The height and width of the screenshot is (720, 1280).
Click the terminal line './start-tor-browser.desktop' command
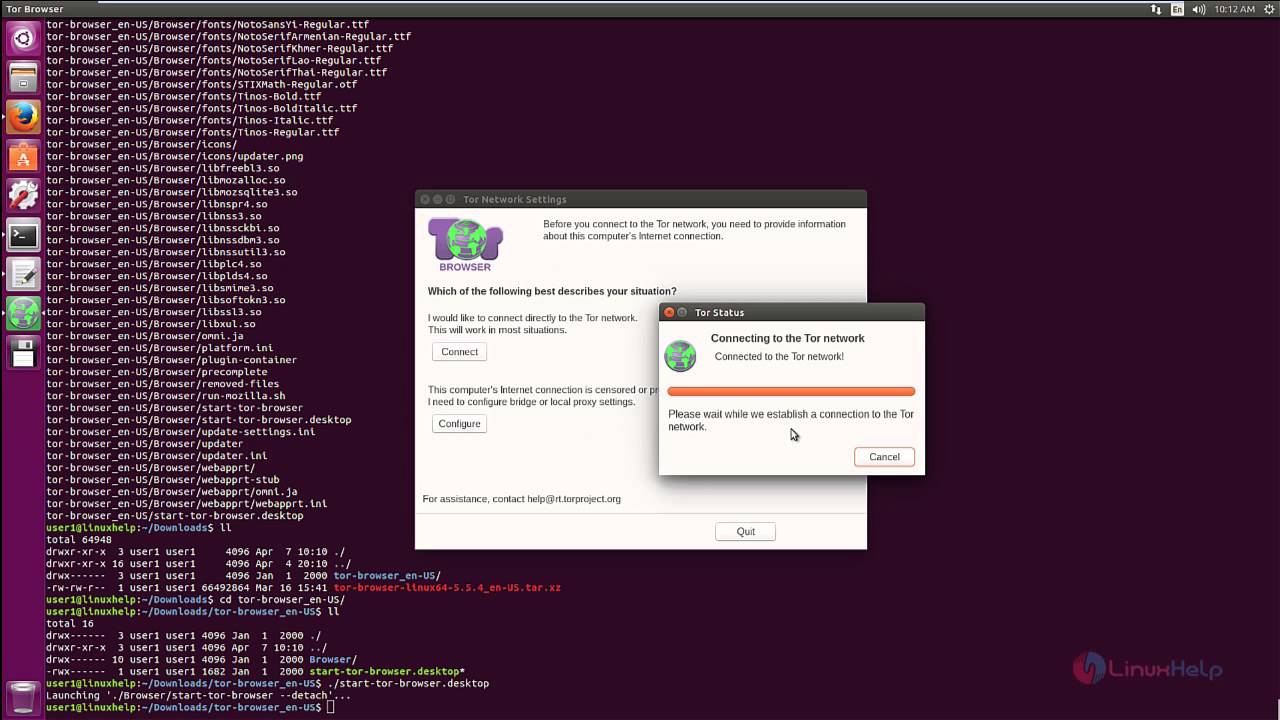pyautogui.click(x=407, y=684)
